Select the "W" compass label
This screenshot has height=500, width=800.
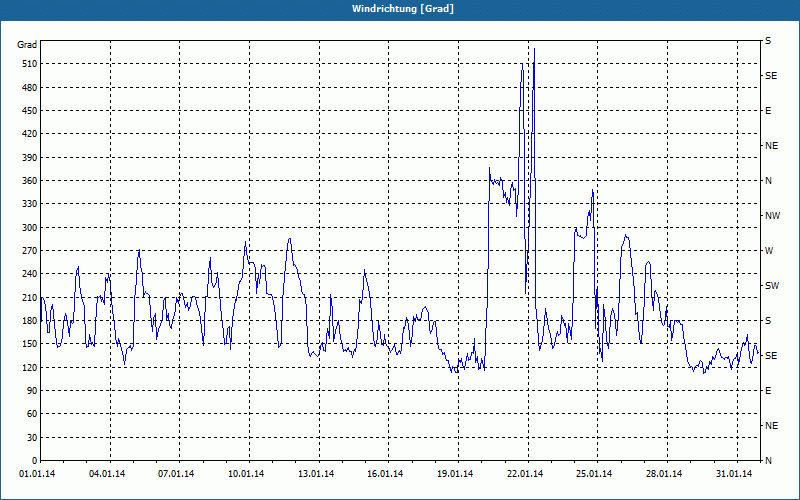click(x=769, y=251)
